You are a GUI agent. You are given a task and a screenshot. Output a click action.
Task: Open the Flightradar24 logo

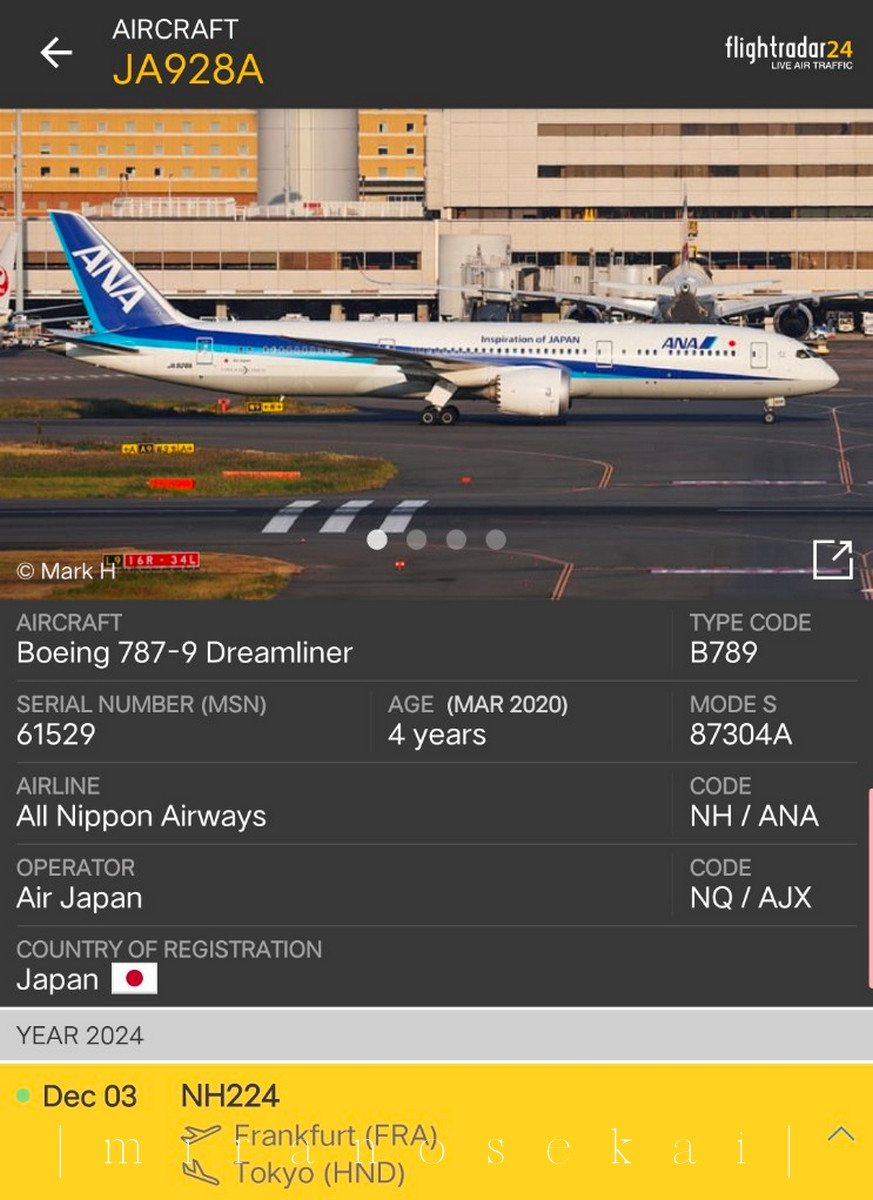(789, 52)
